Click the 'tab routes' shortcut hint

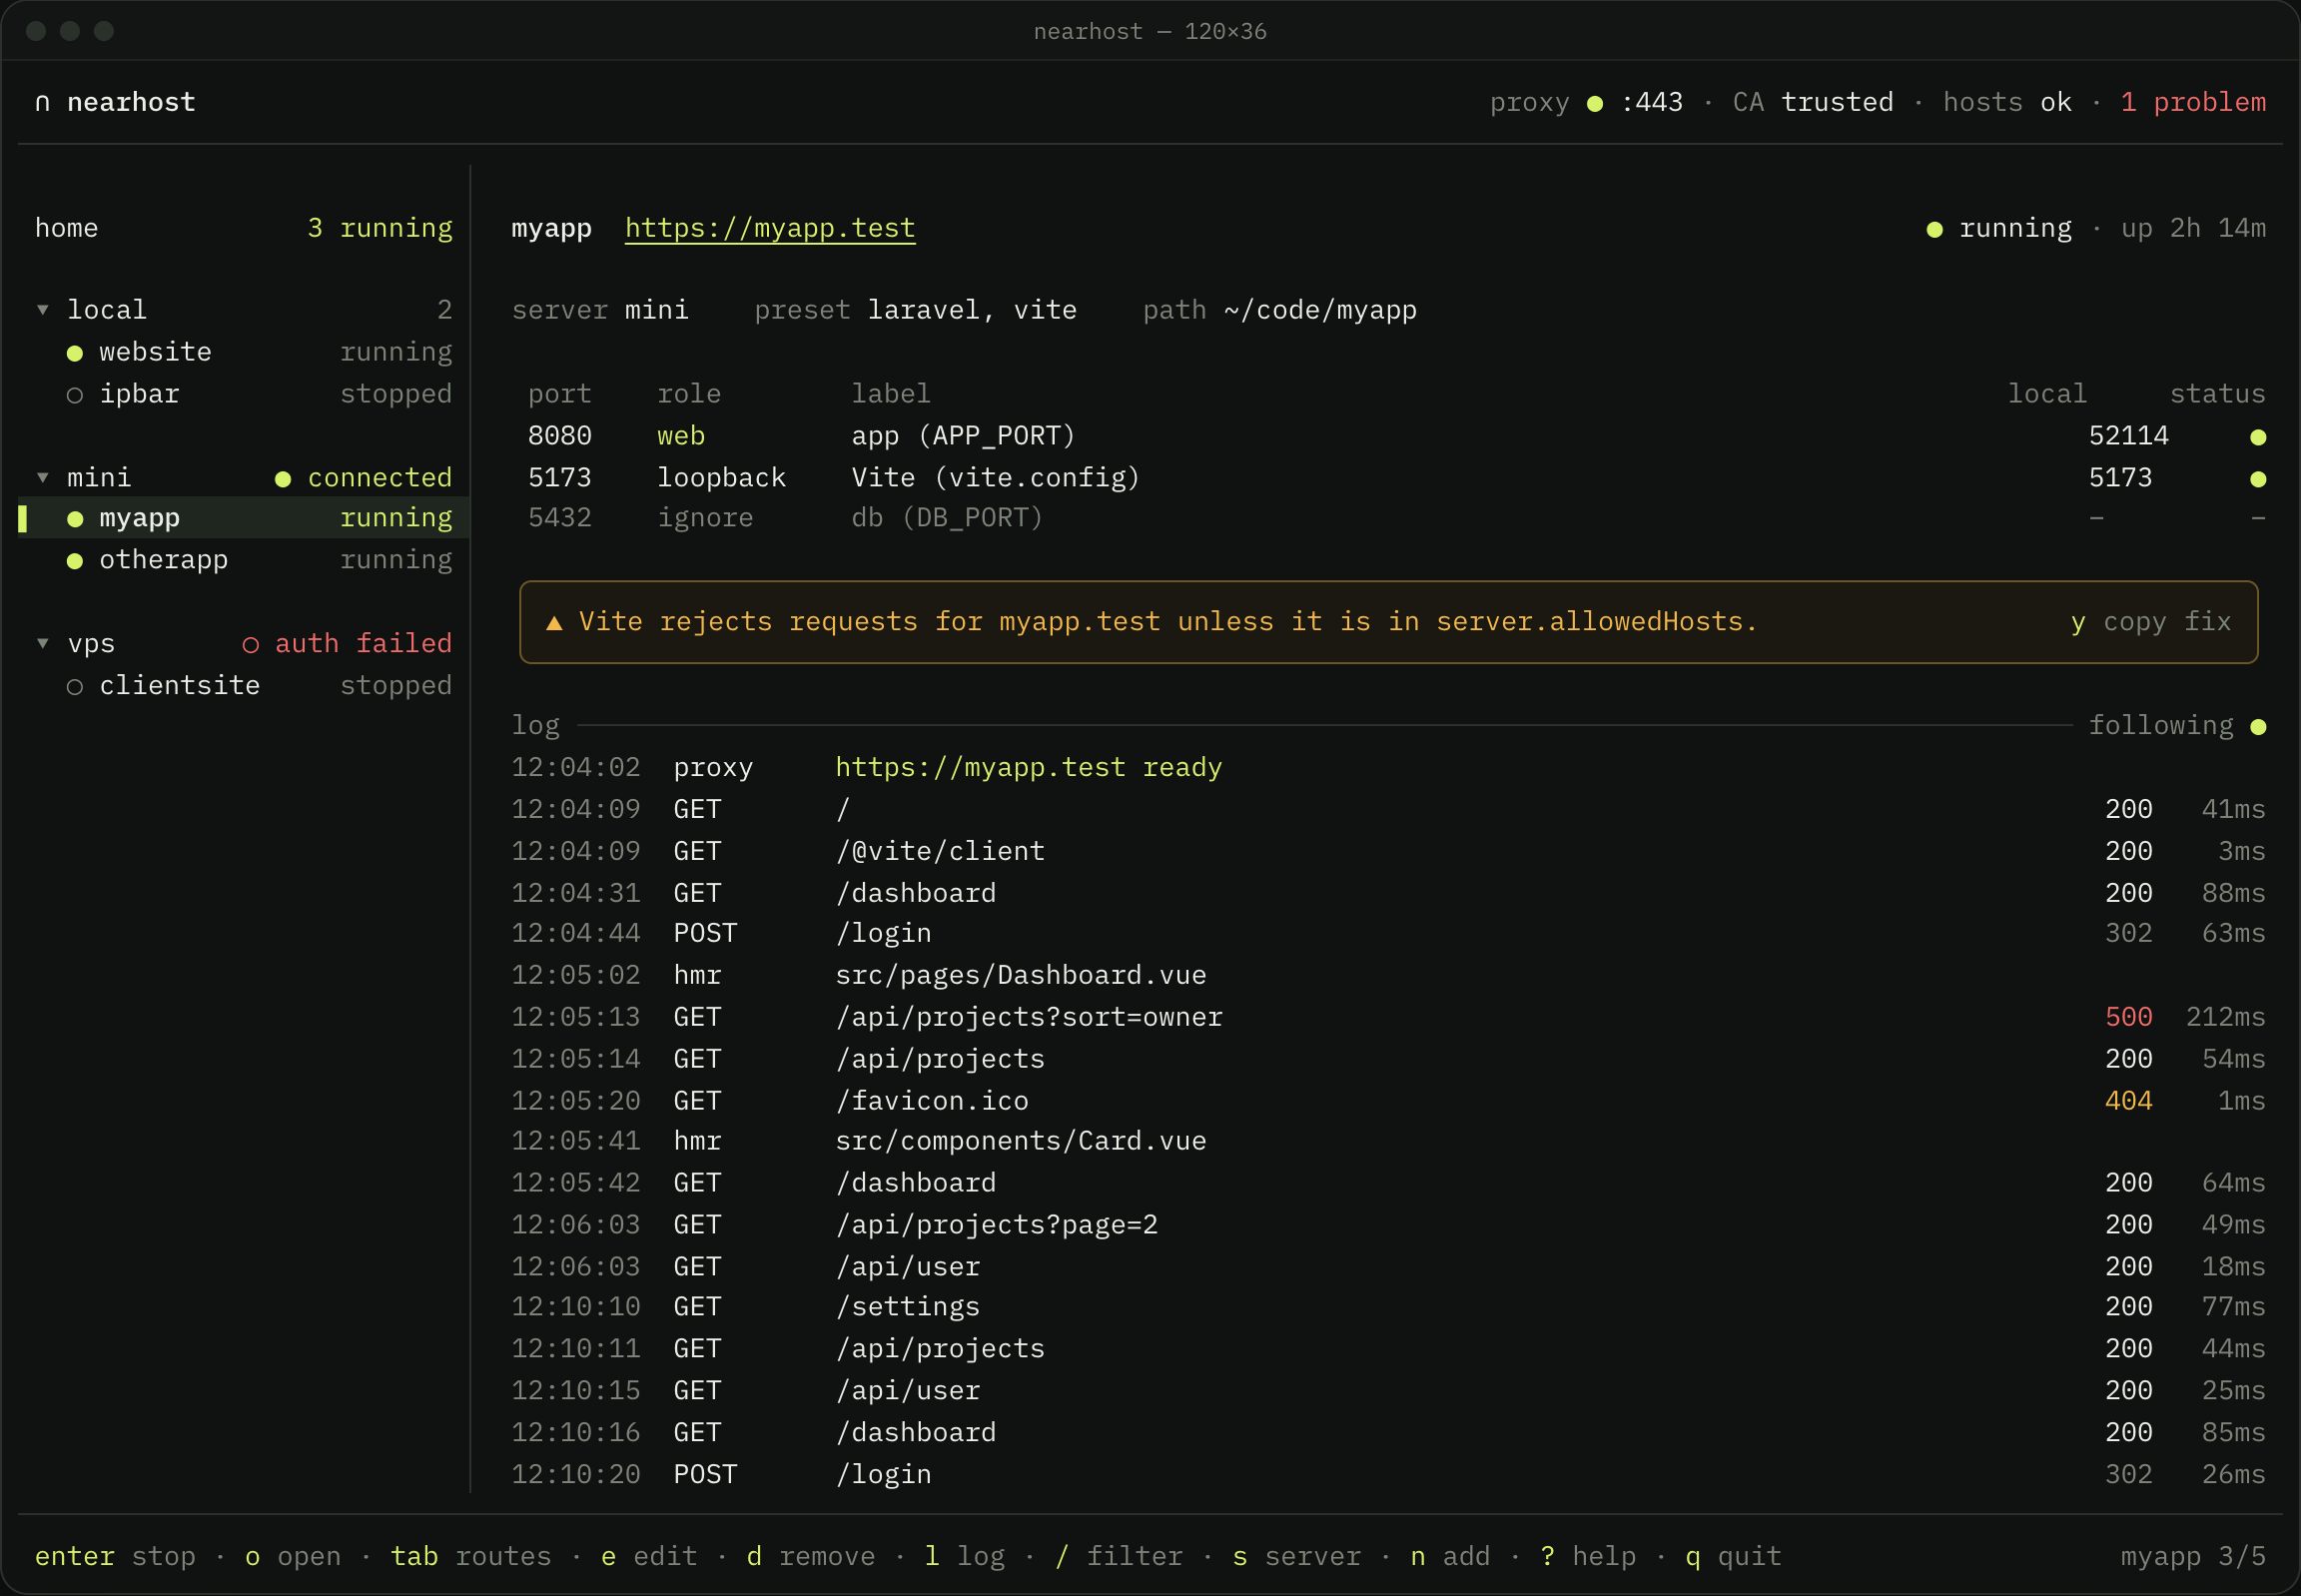pyautogui.click(x=471, y=1556)
